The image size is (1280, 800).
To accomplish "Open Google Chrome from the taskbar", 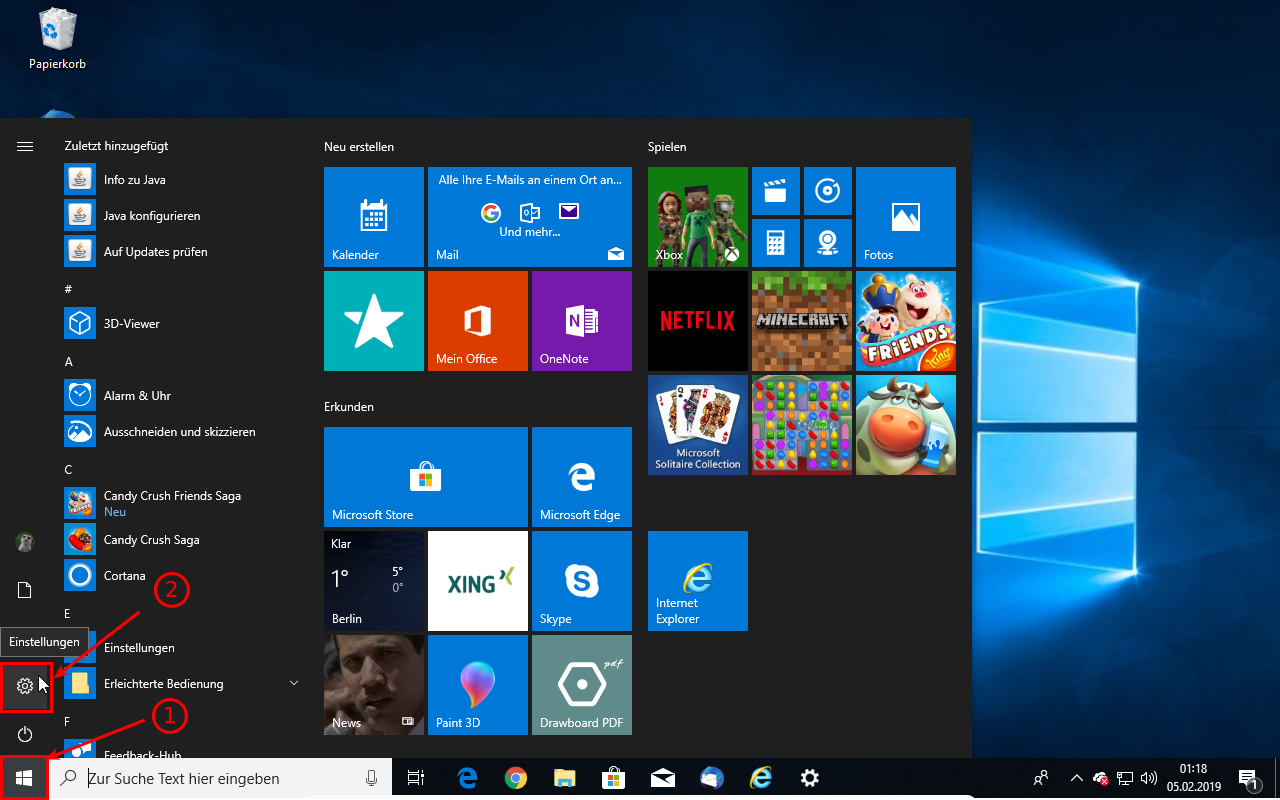I will point(516,778).
